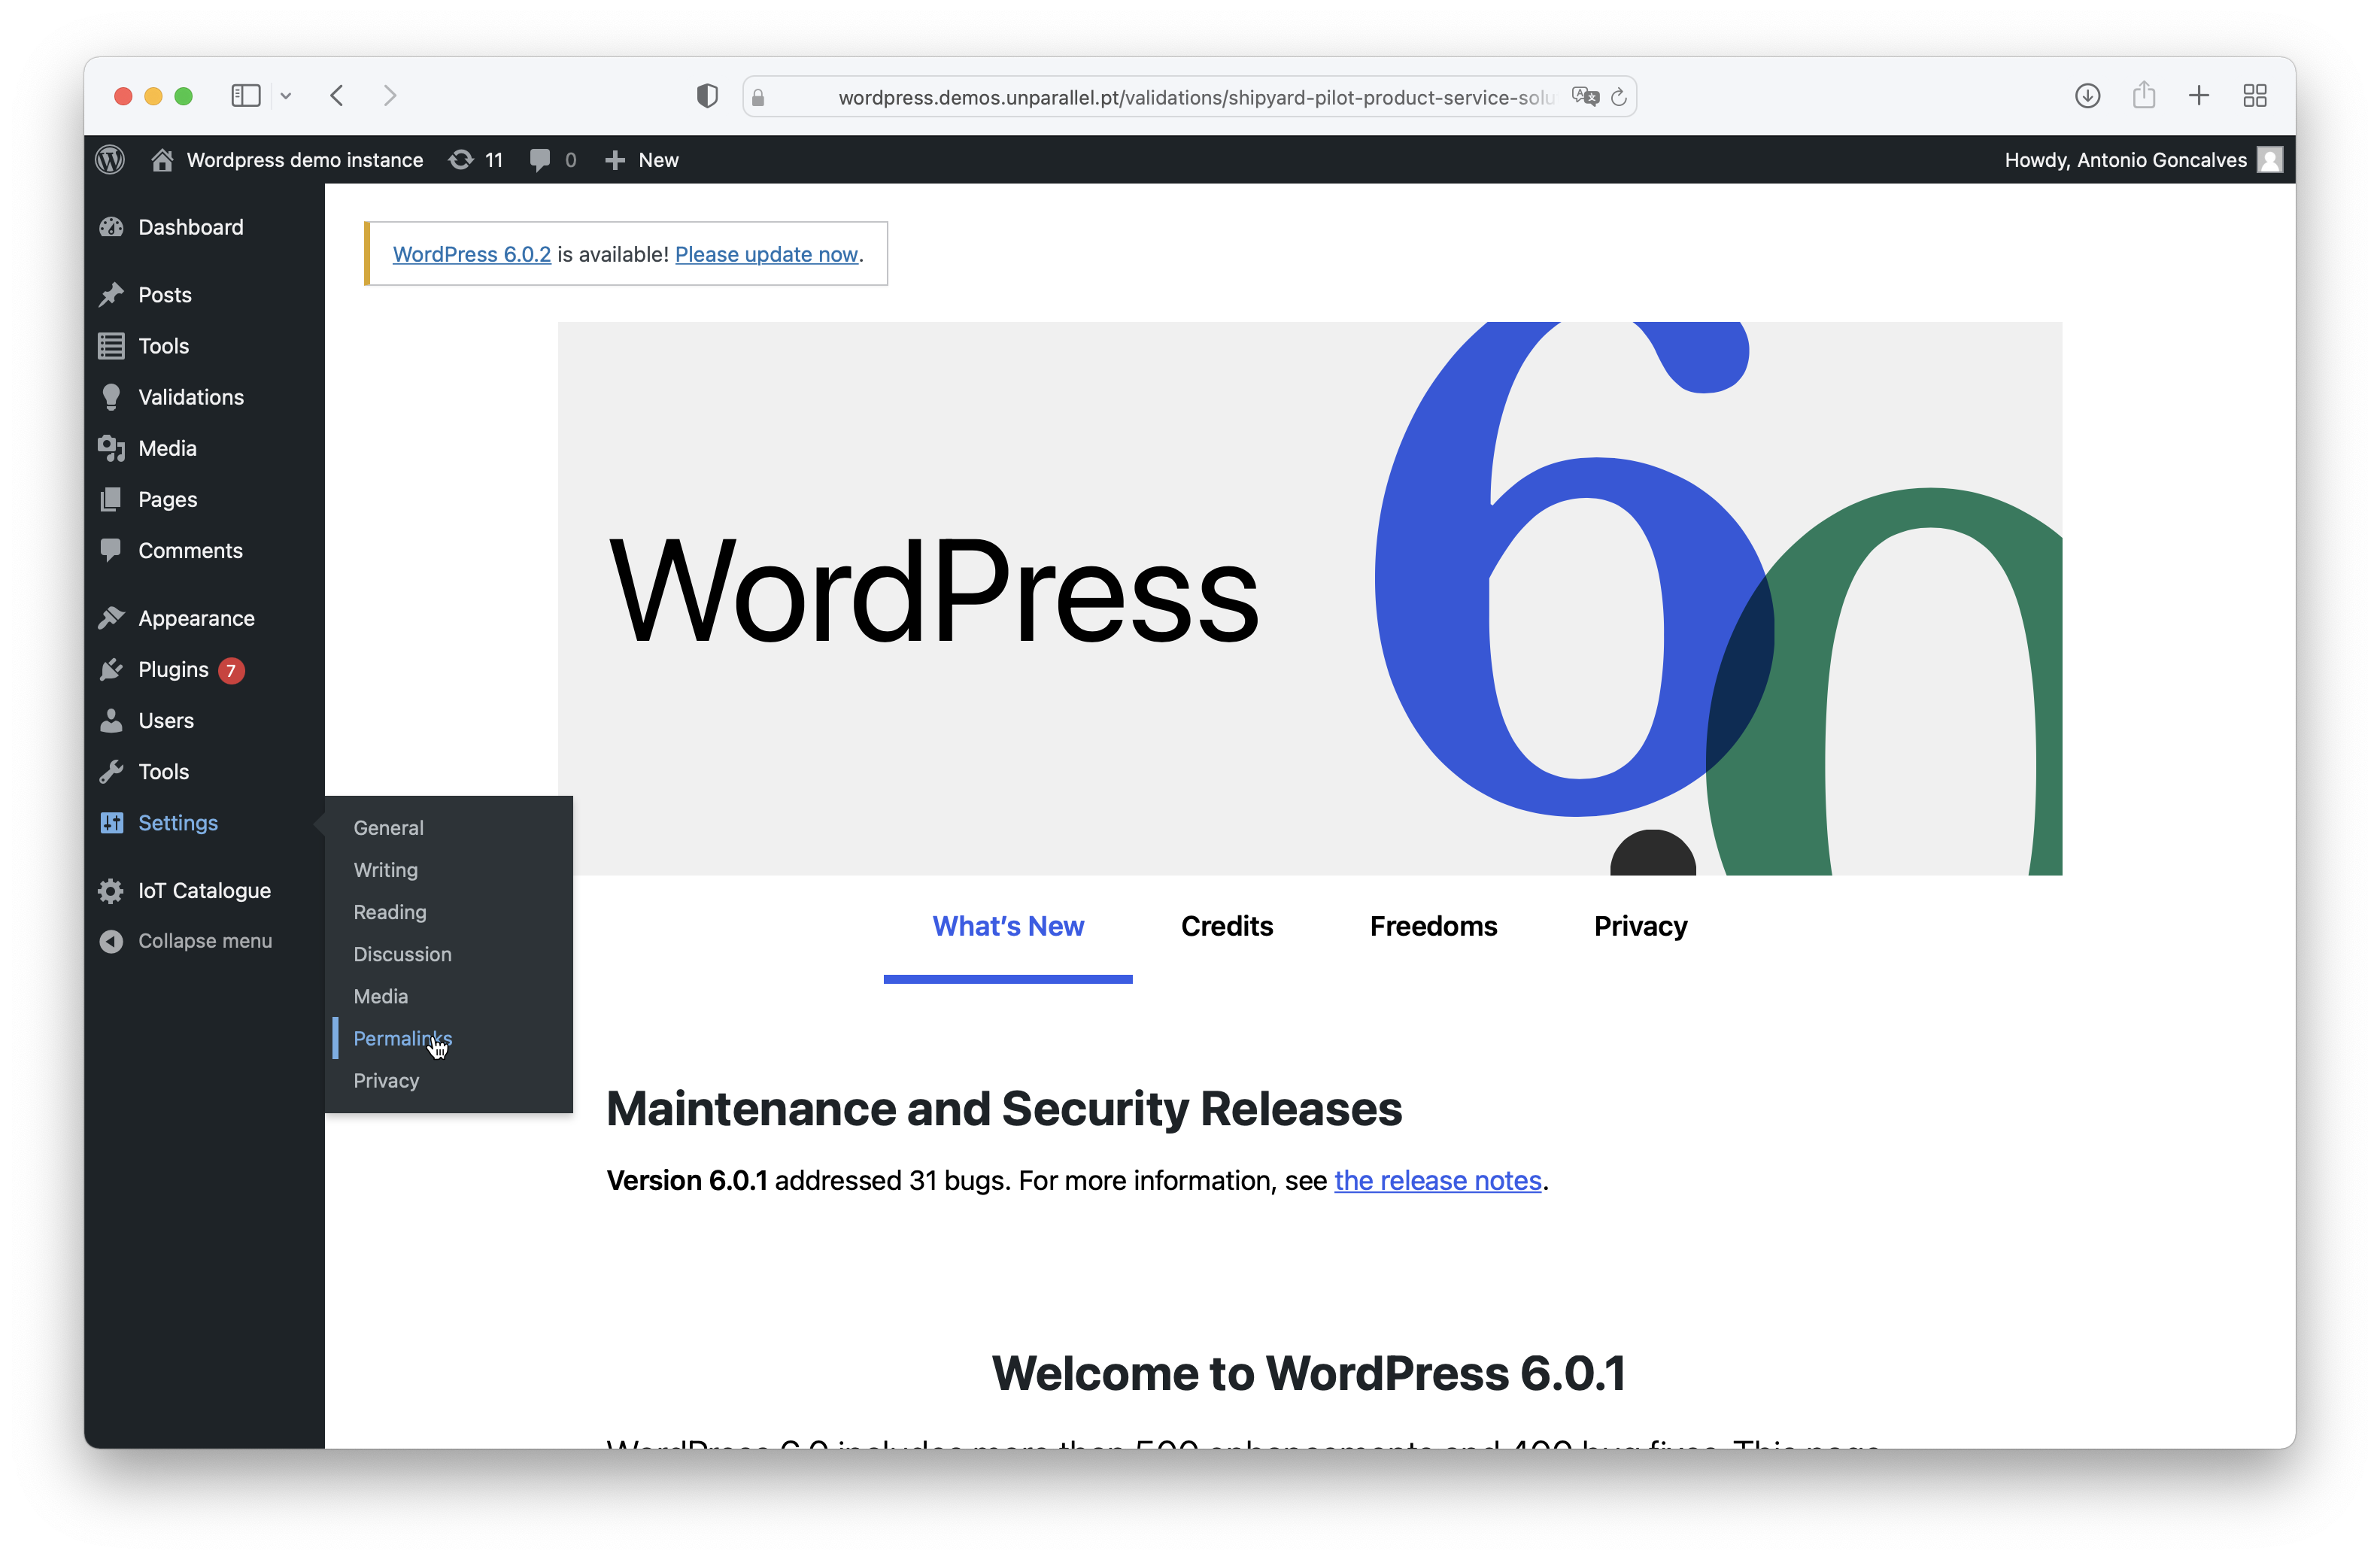Click the Safari address bar URL

pyautogui.click(x=1196, y=97)
